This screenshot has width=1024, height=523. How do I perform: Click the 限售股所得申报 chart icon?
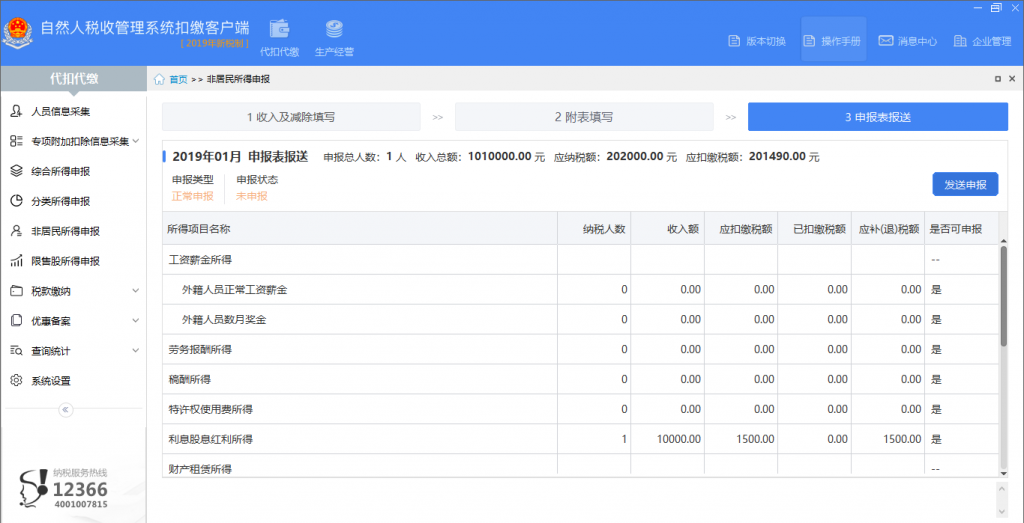coord(16,261)
